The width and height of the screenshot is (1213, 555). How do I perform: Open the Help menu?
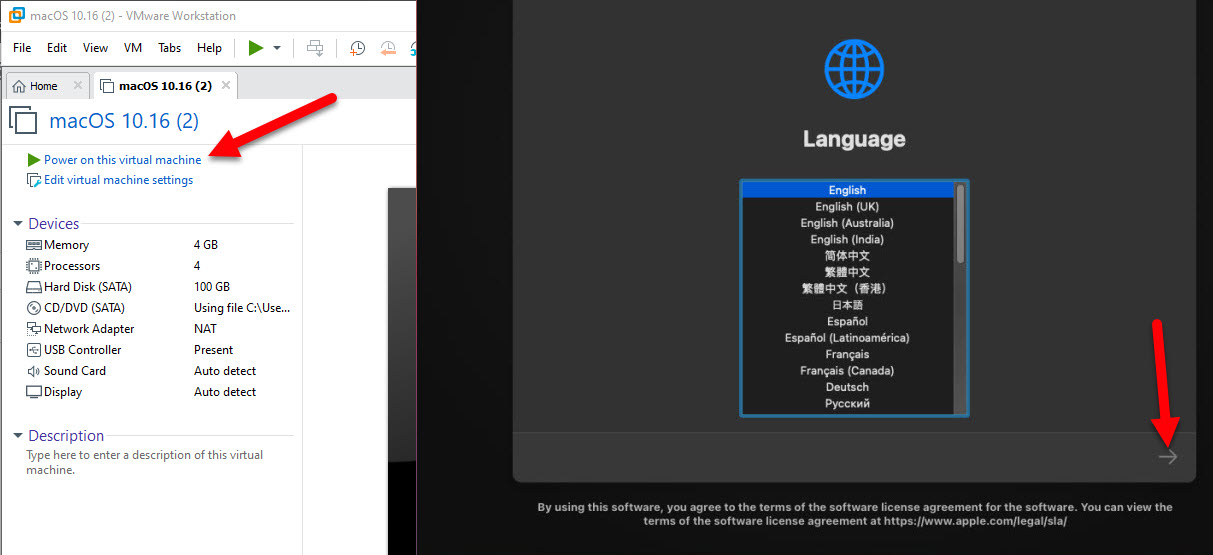click(209, 48)
